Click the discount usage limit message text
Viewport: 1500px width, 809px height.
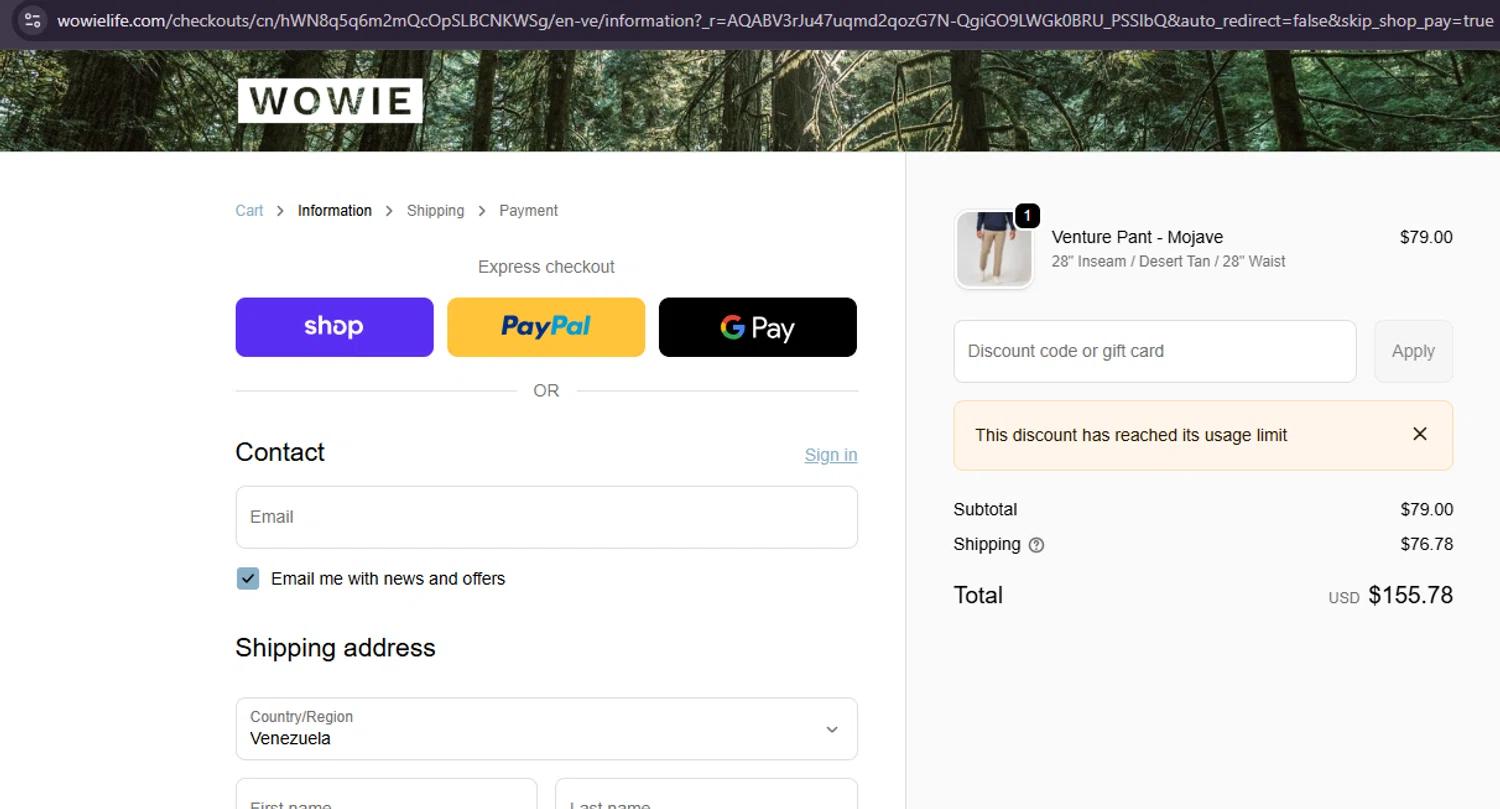click(1131, 435)
